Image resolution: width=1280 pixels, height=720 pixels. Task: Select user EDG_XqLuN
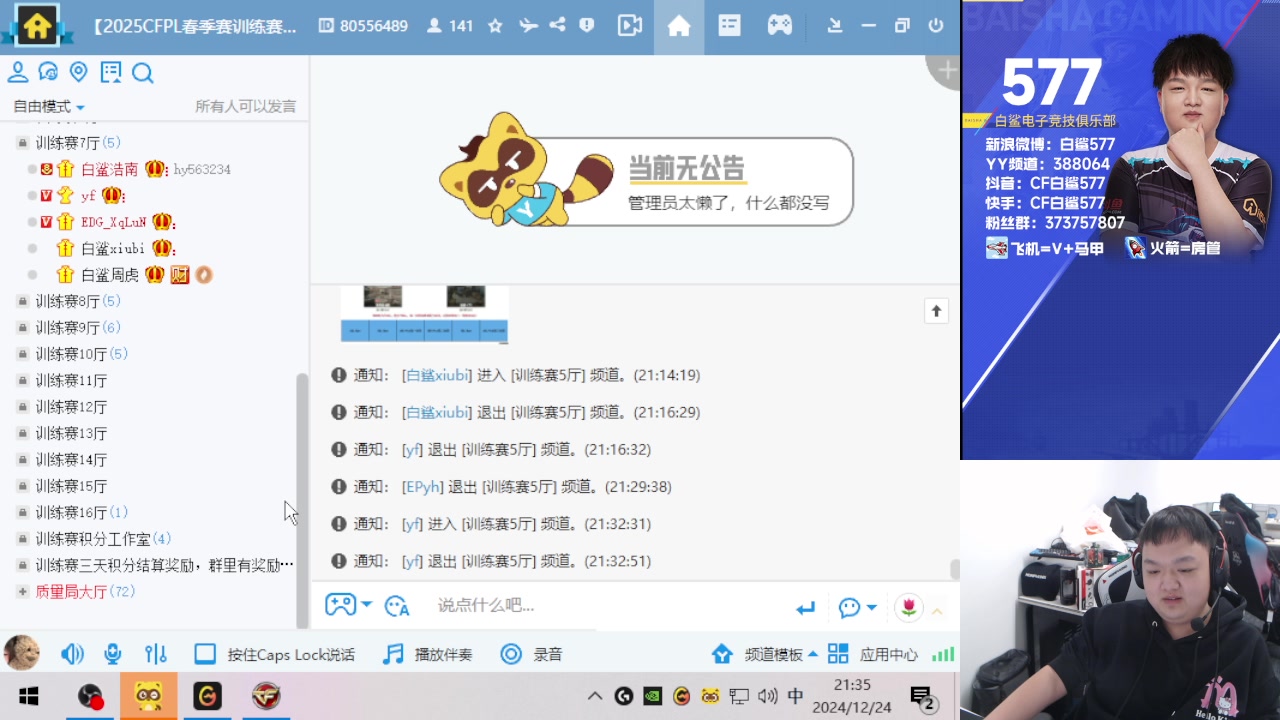pos(114,222)
